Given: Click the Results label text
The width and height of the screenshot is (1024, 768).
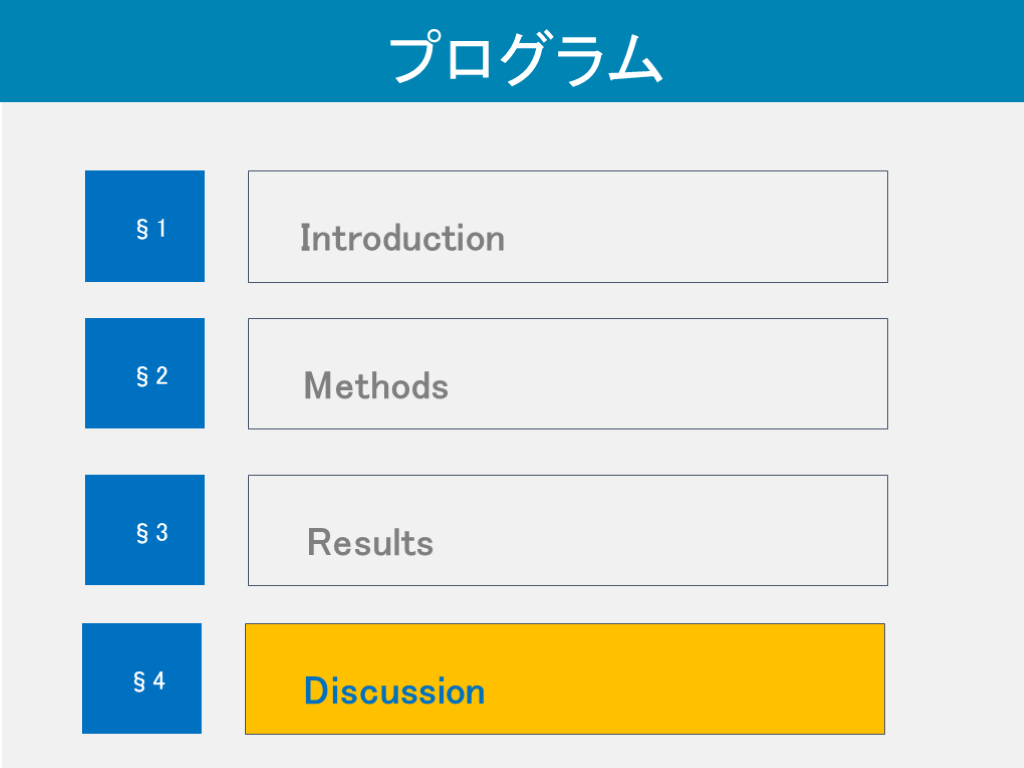Looking at the screenshot, I should tap(370, 542).
